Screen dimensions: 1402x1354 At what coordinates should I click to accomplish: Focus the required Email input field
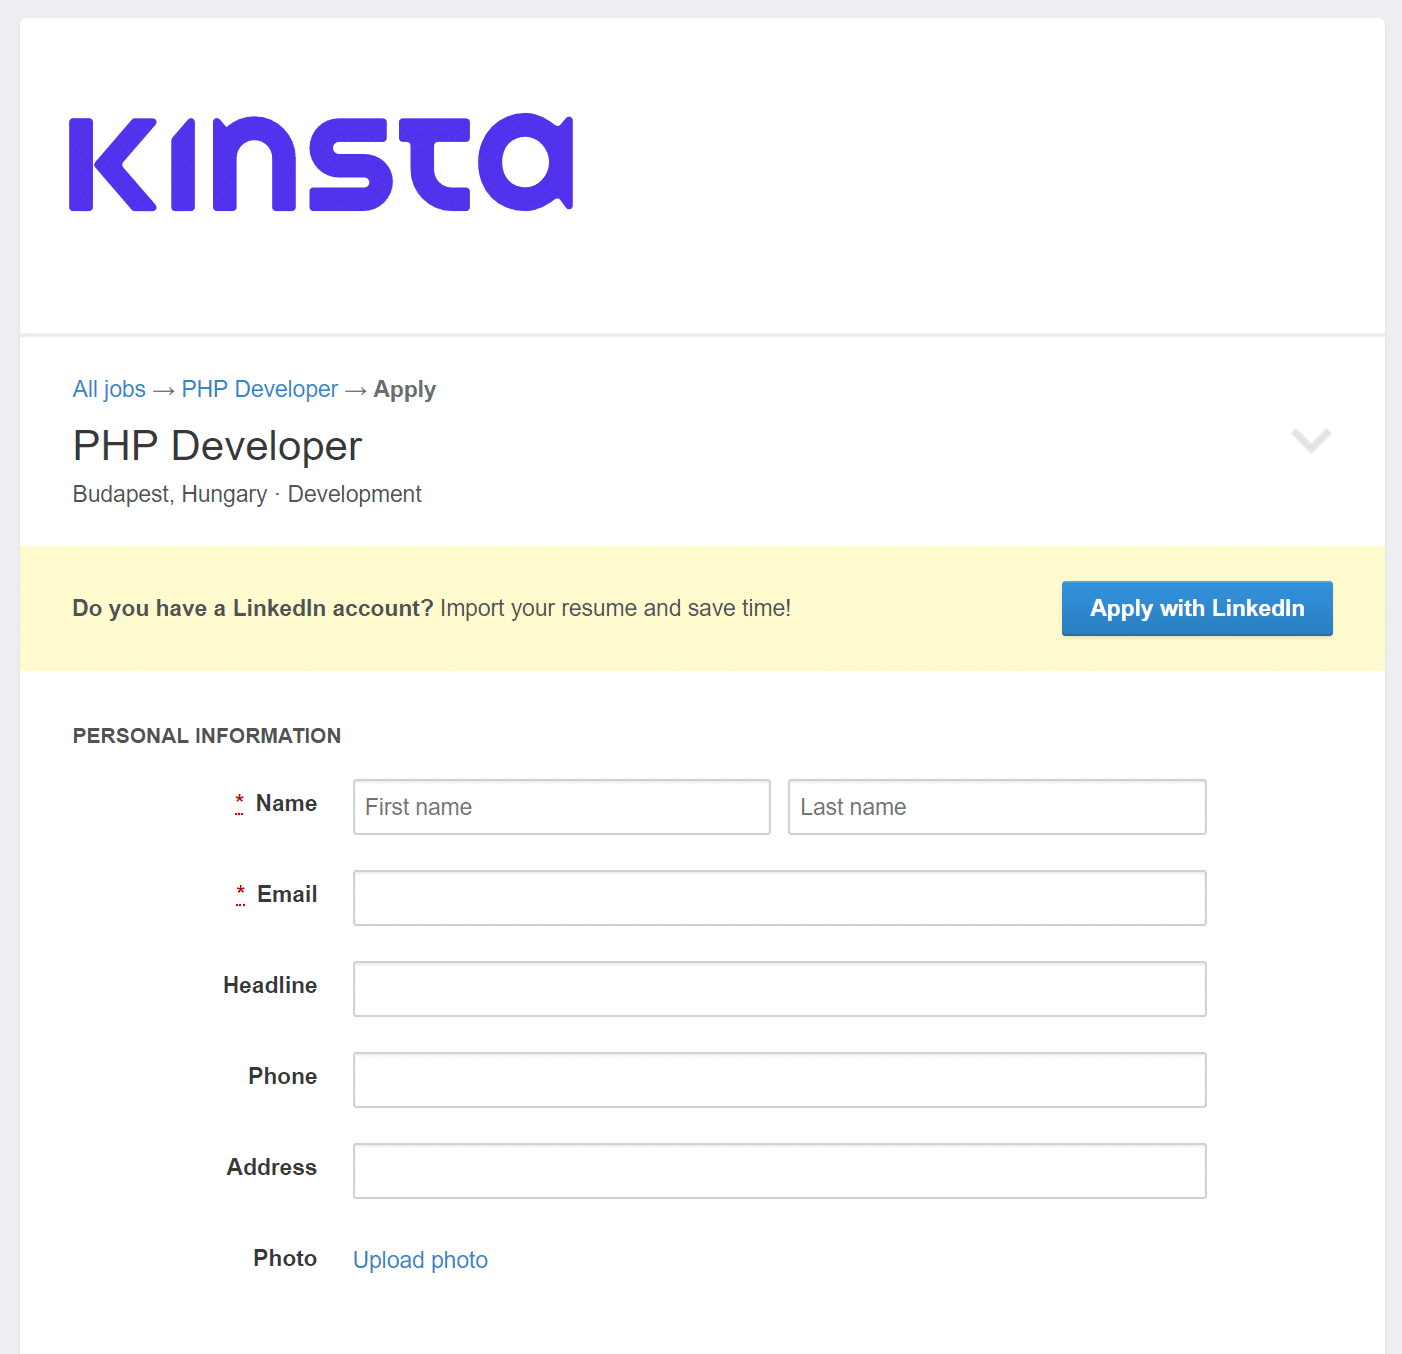(x=779, y=898)
